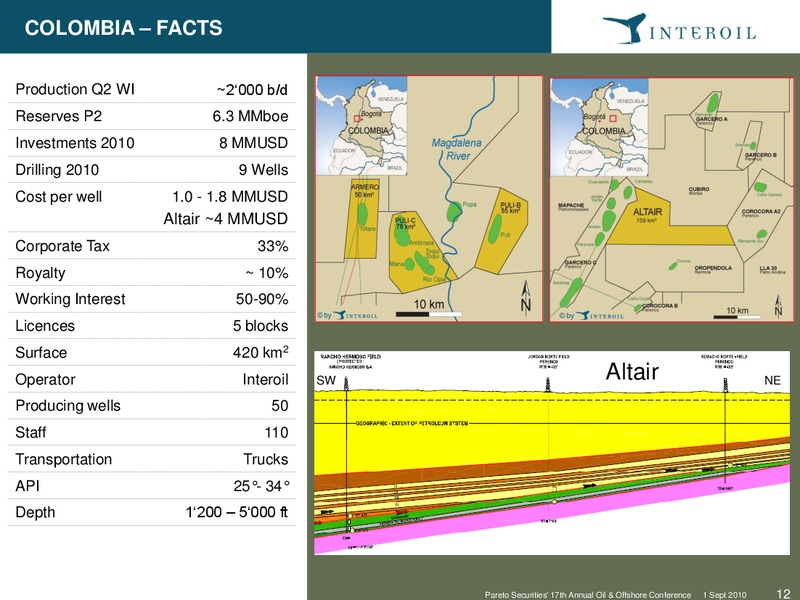
Task: Click the 420 km² value
Action: (261, 352)
